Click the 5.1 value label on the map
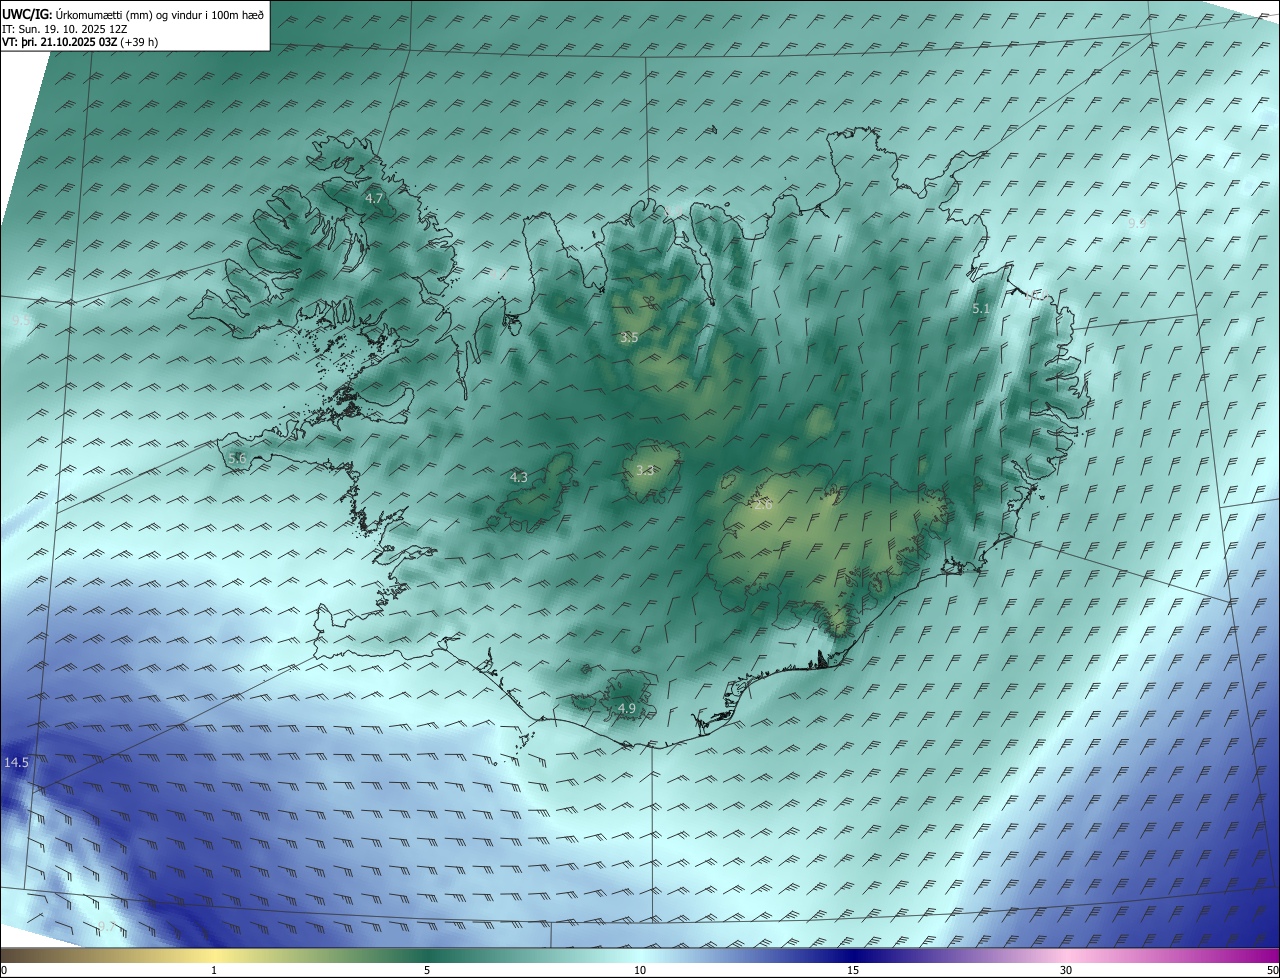 [981, 309]
